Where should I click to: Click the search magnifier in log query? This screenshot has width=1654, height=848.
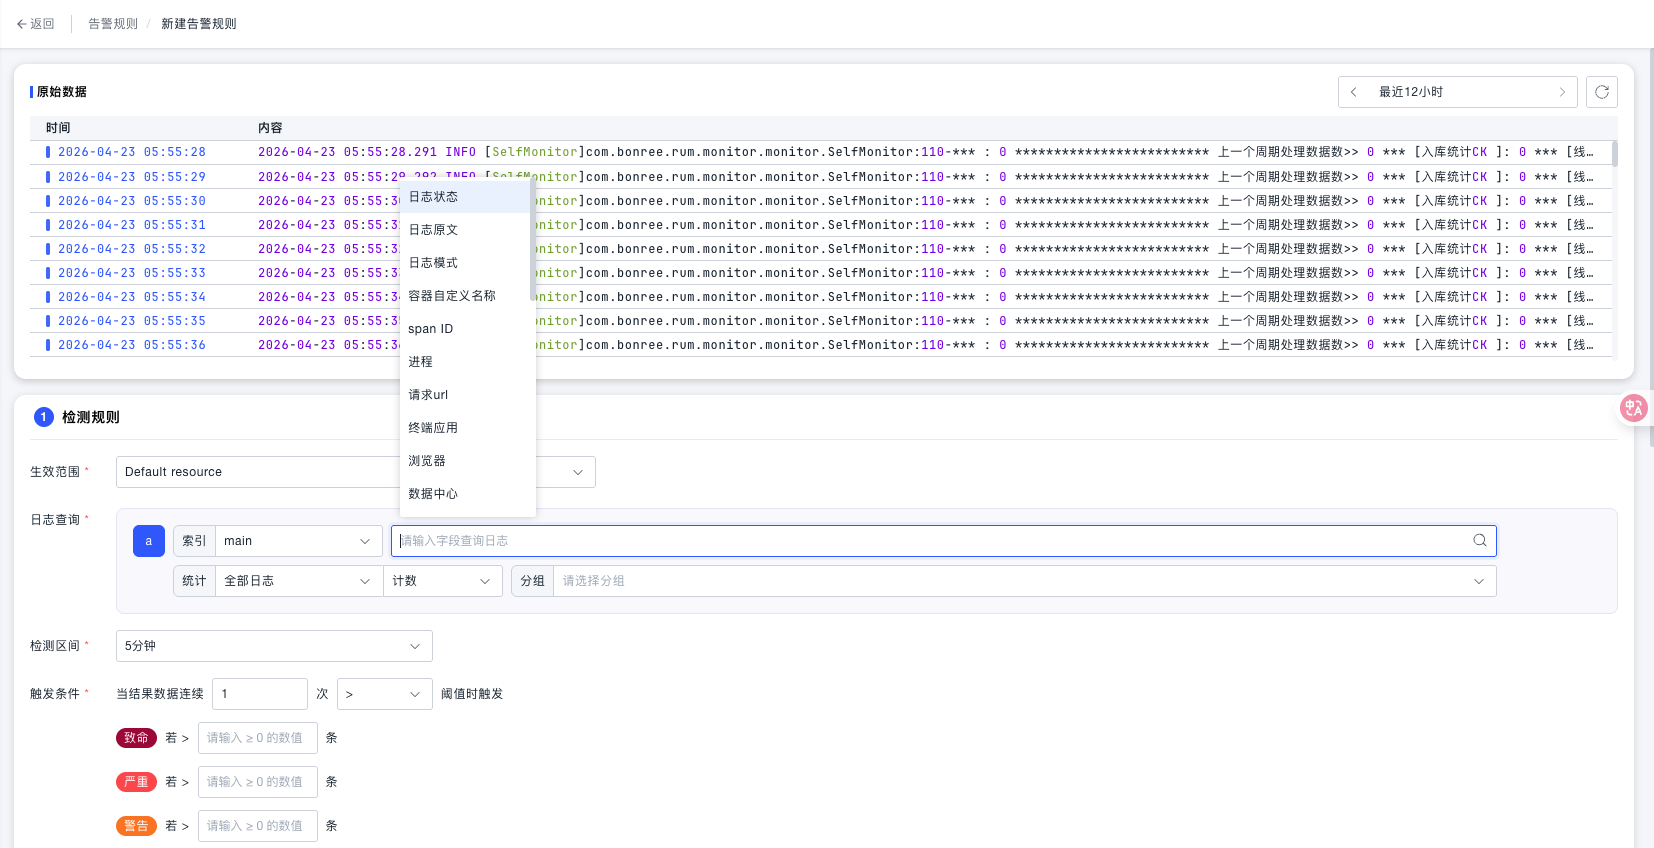click(x=1480, y=541)
